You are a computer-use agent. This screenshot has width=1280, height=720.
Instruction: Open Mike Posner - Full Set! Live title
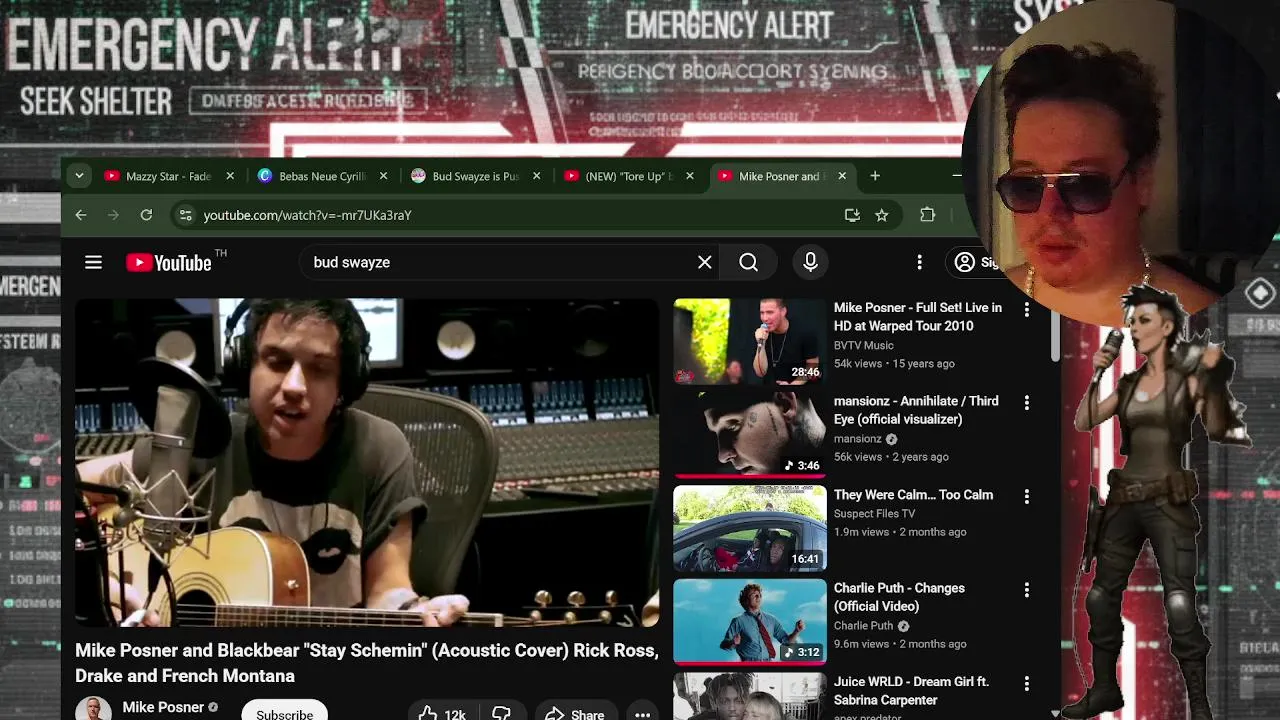918,317
